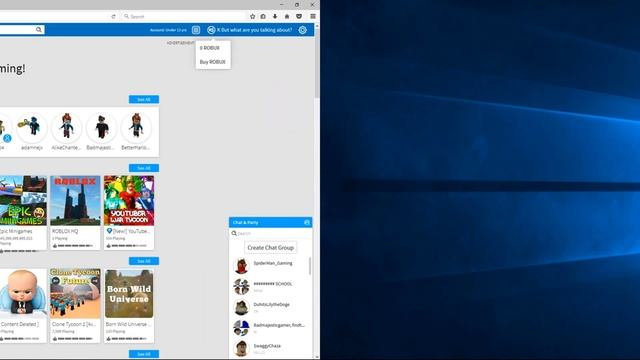Click the Robux icon in the header

(x=211, y=30)
